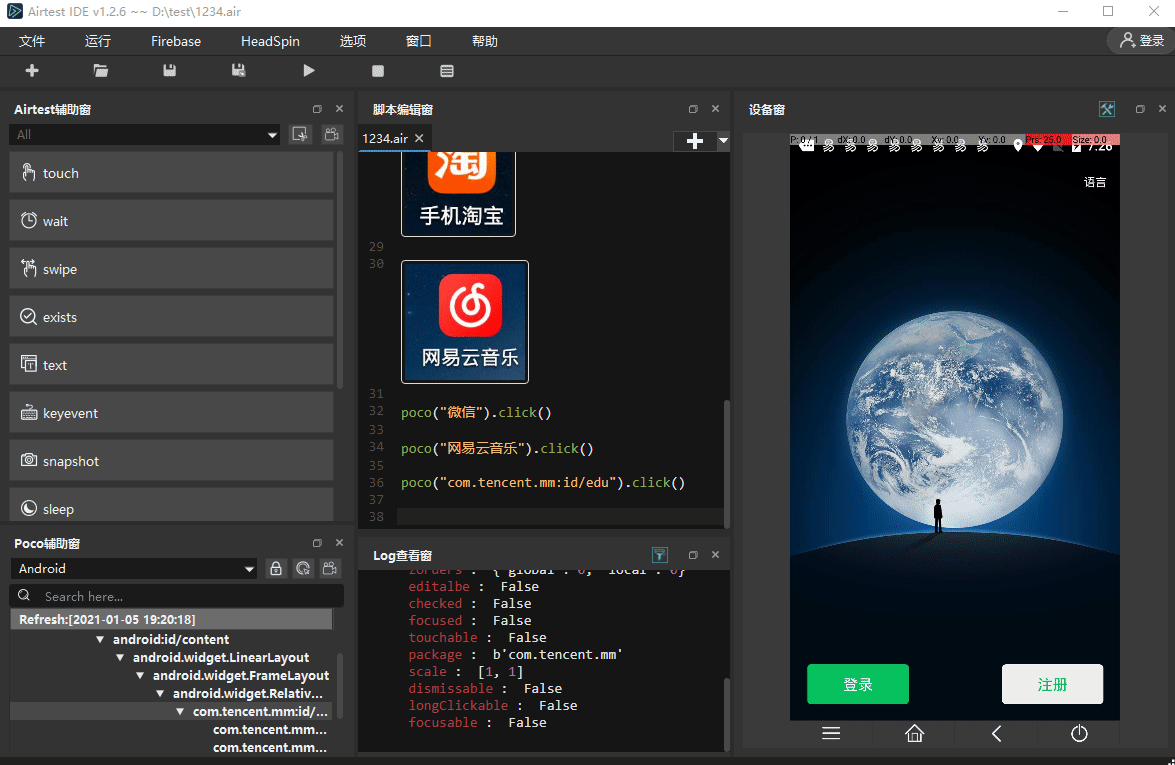Tap the green 登录 button on device
The height and width of the screenshot is (765, 1175).
[x=858, y=684]
